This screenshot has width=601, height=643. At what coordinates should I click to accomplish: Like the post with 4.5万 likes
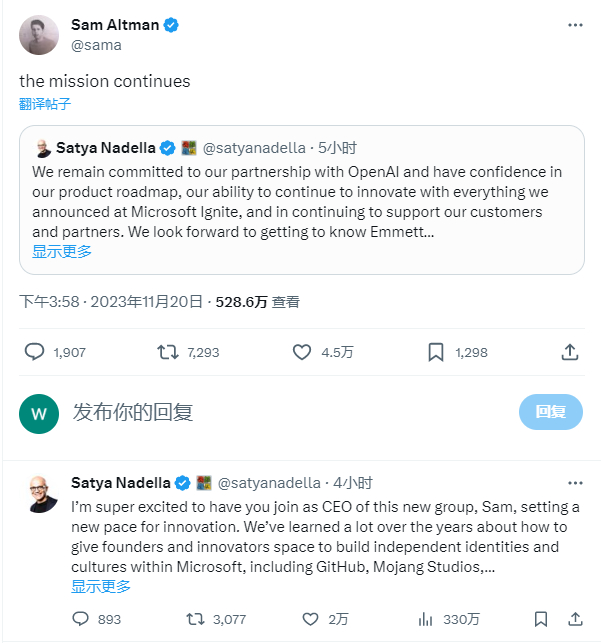303,352
